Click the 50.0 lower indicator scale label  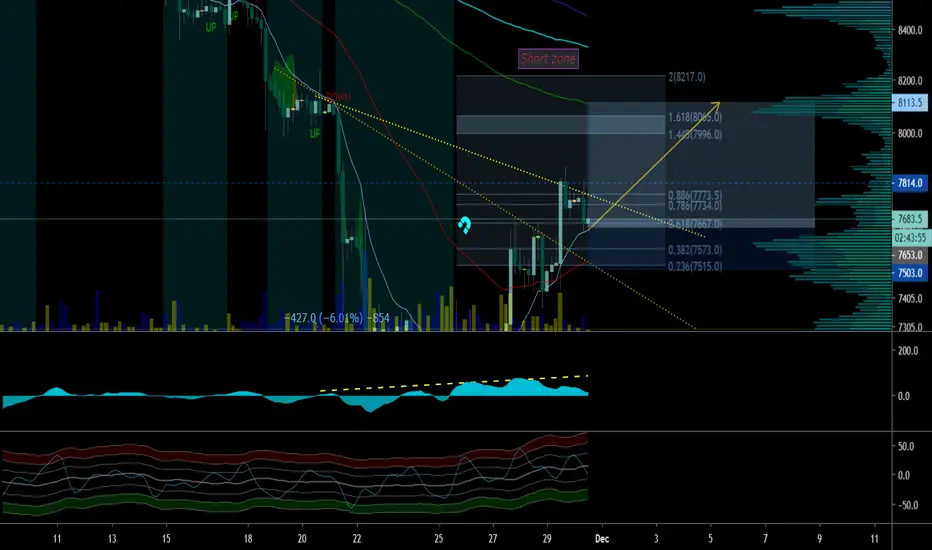coord(906,446)
